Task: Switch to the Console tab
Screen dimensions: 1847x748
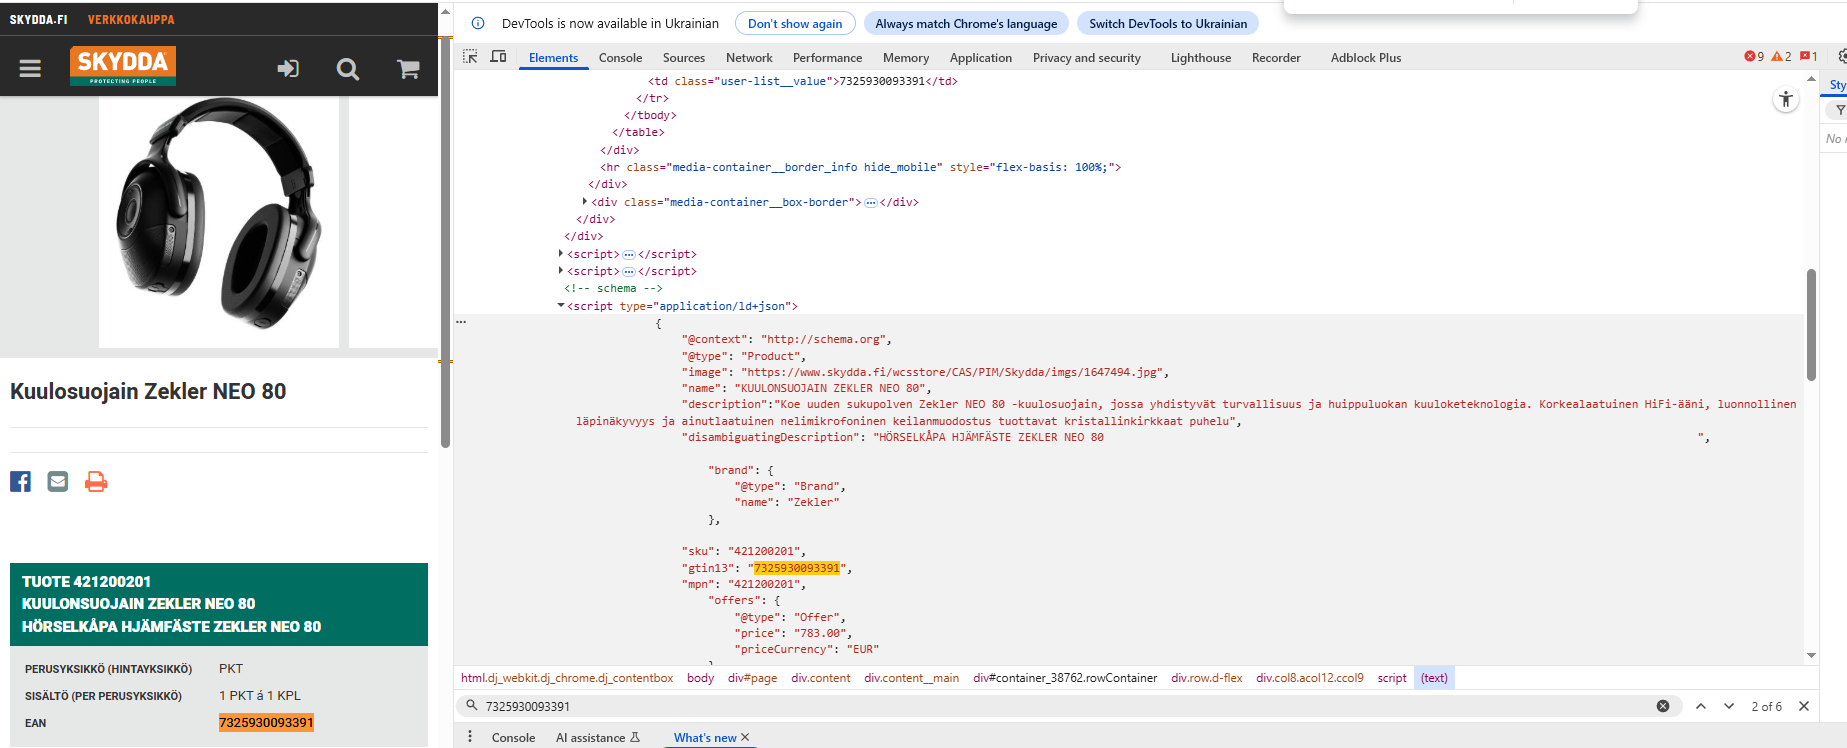Action: click(620, 58)
